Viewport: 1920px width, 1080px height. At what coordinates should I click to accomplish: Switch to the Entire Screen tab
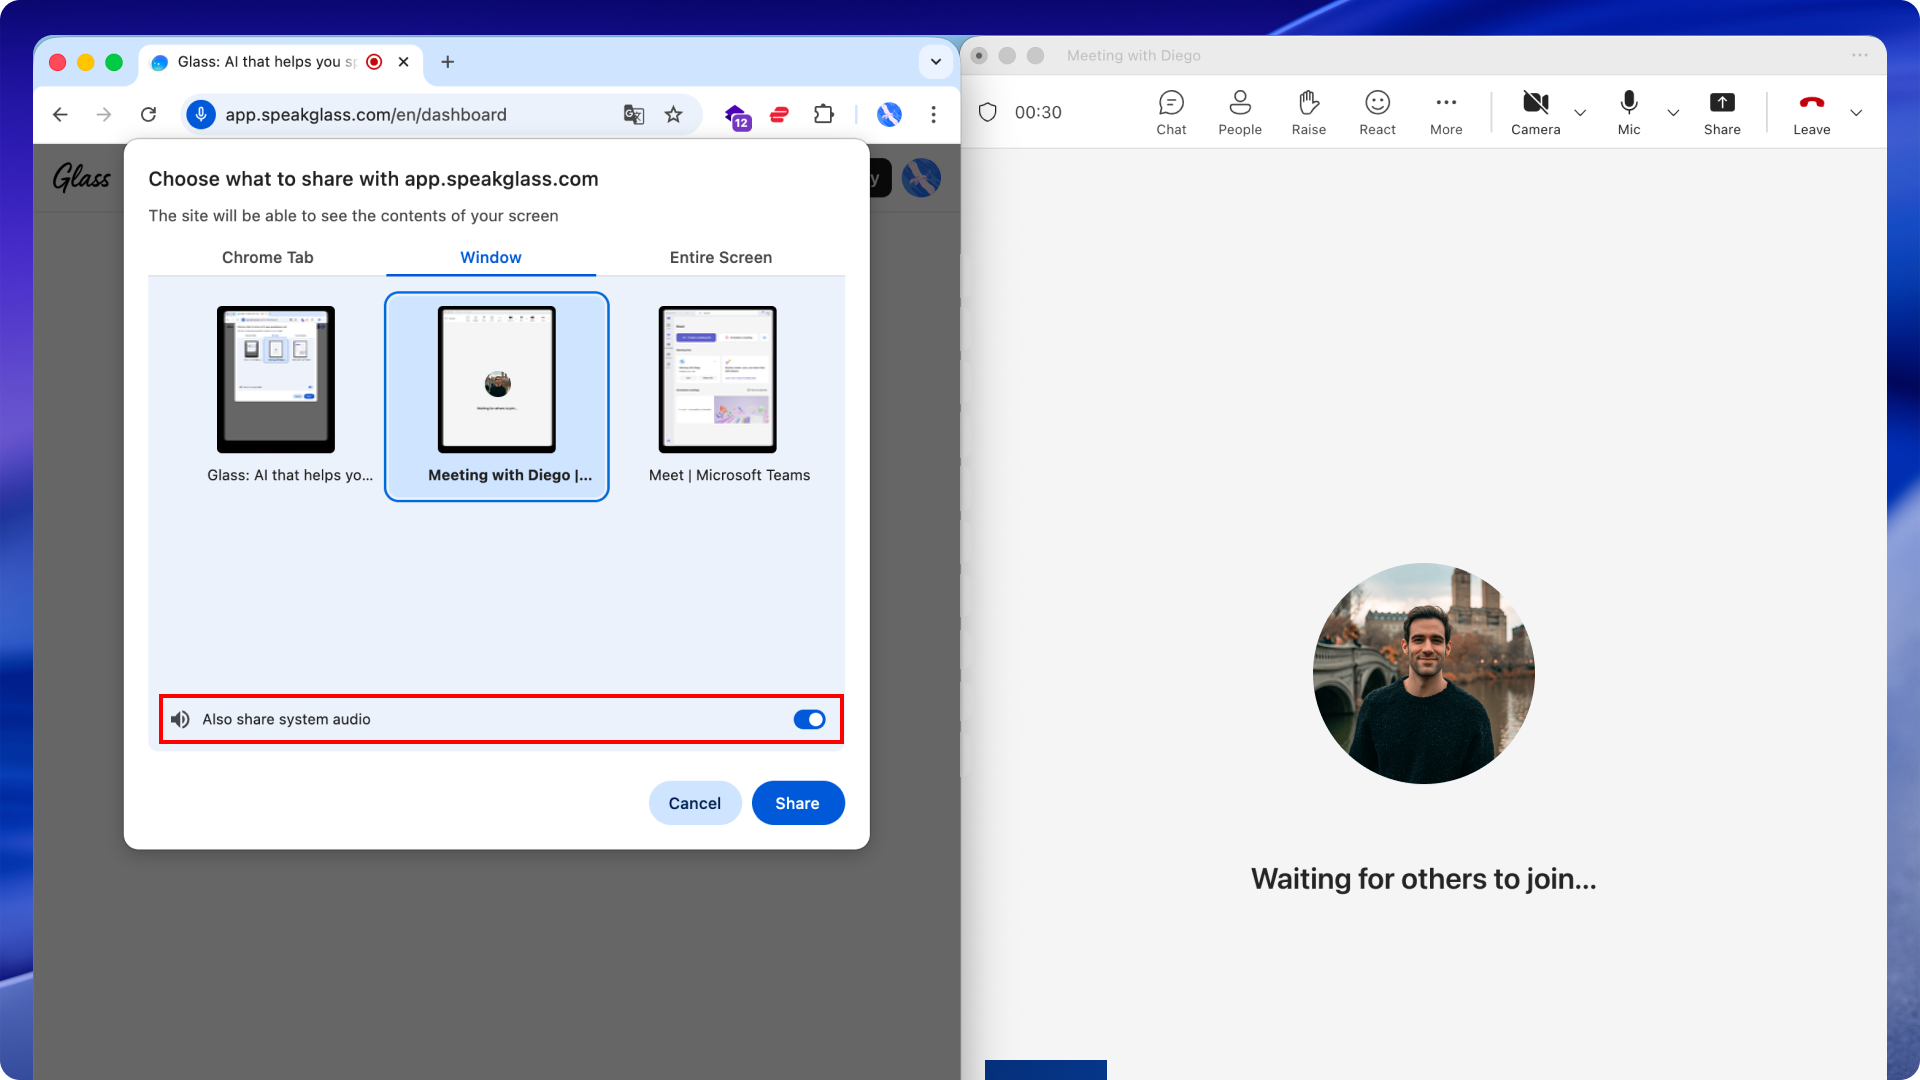click(x=720, y=257)
